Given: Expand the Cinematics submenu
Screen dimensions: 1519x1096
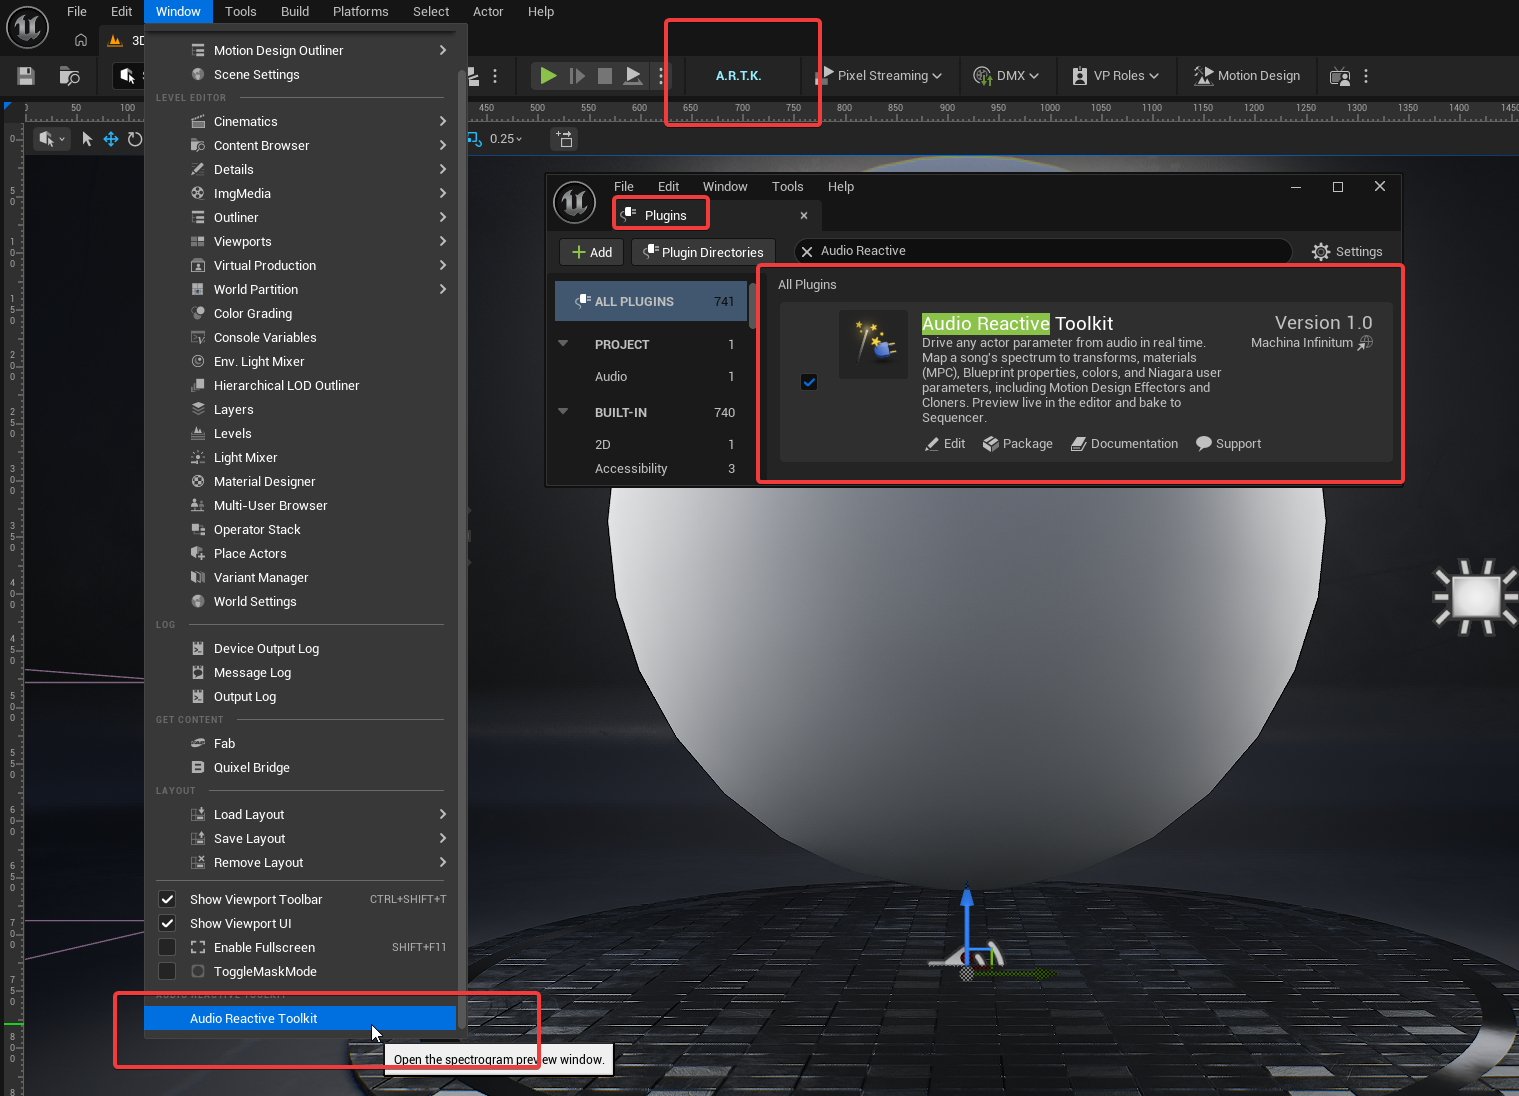Looking at the screenshot, I should point(300,121).
